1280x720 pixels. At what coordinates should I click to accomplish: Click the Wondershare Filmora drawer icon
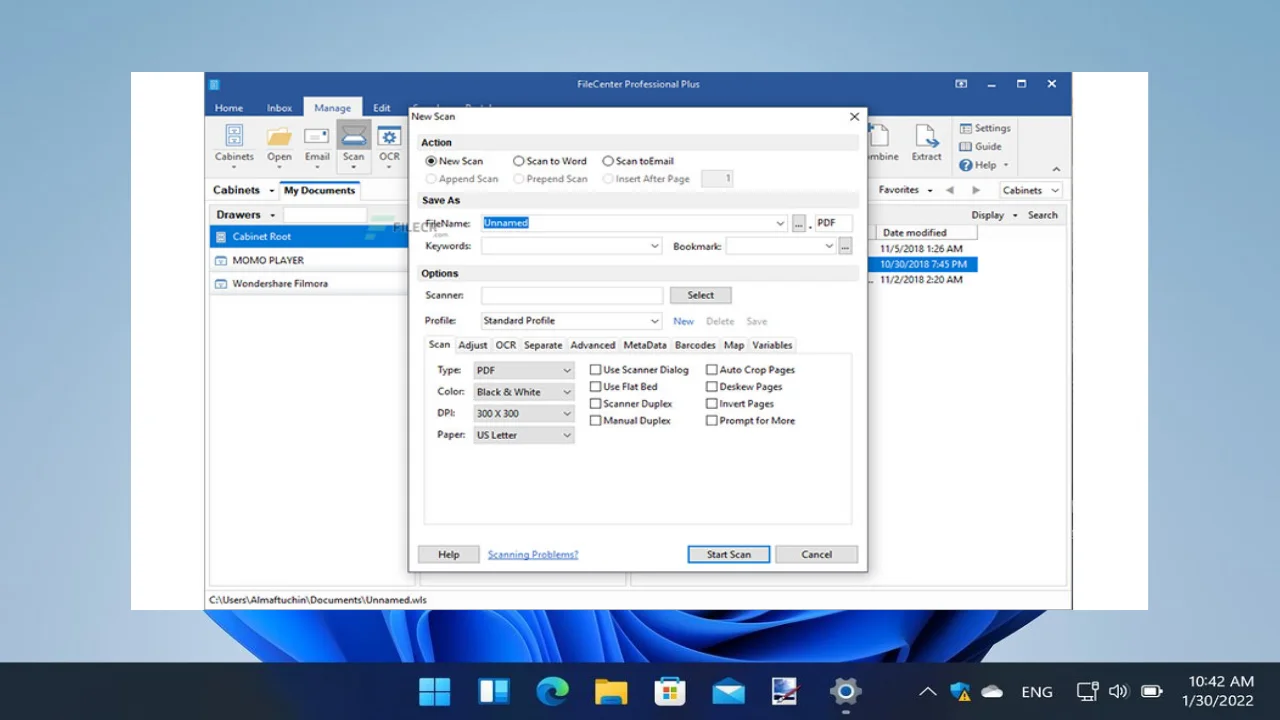(x=220, y=283)
